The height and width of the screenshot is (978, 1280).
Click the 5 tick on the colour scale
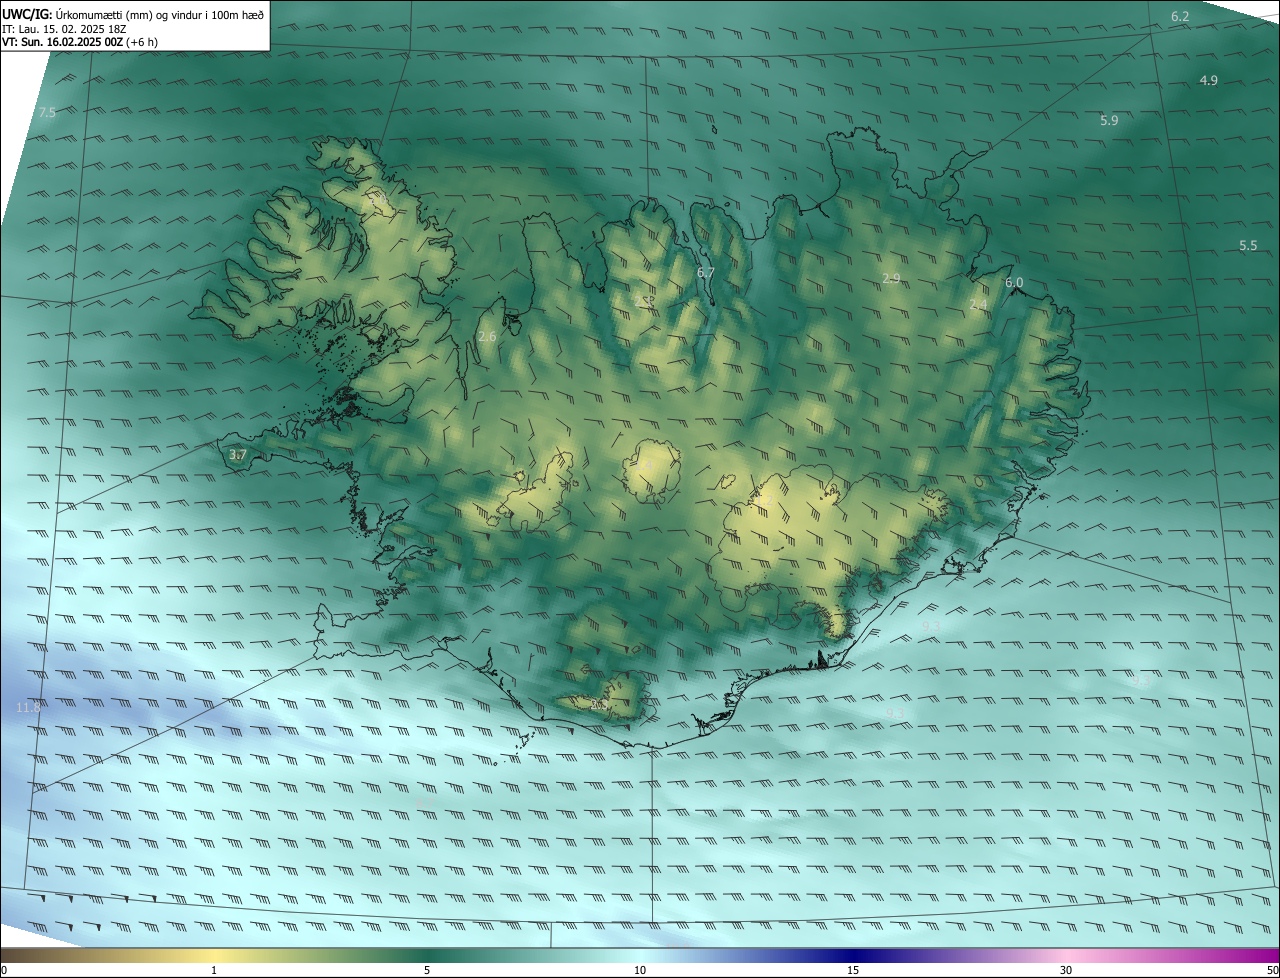pyautogui.click(x=427, y=970)
